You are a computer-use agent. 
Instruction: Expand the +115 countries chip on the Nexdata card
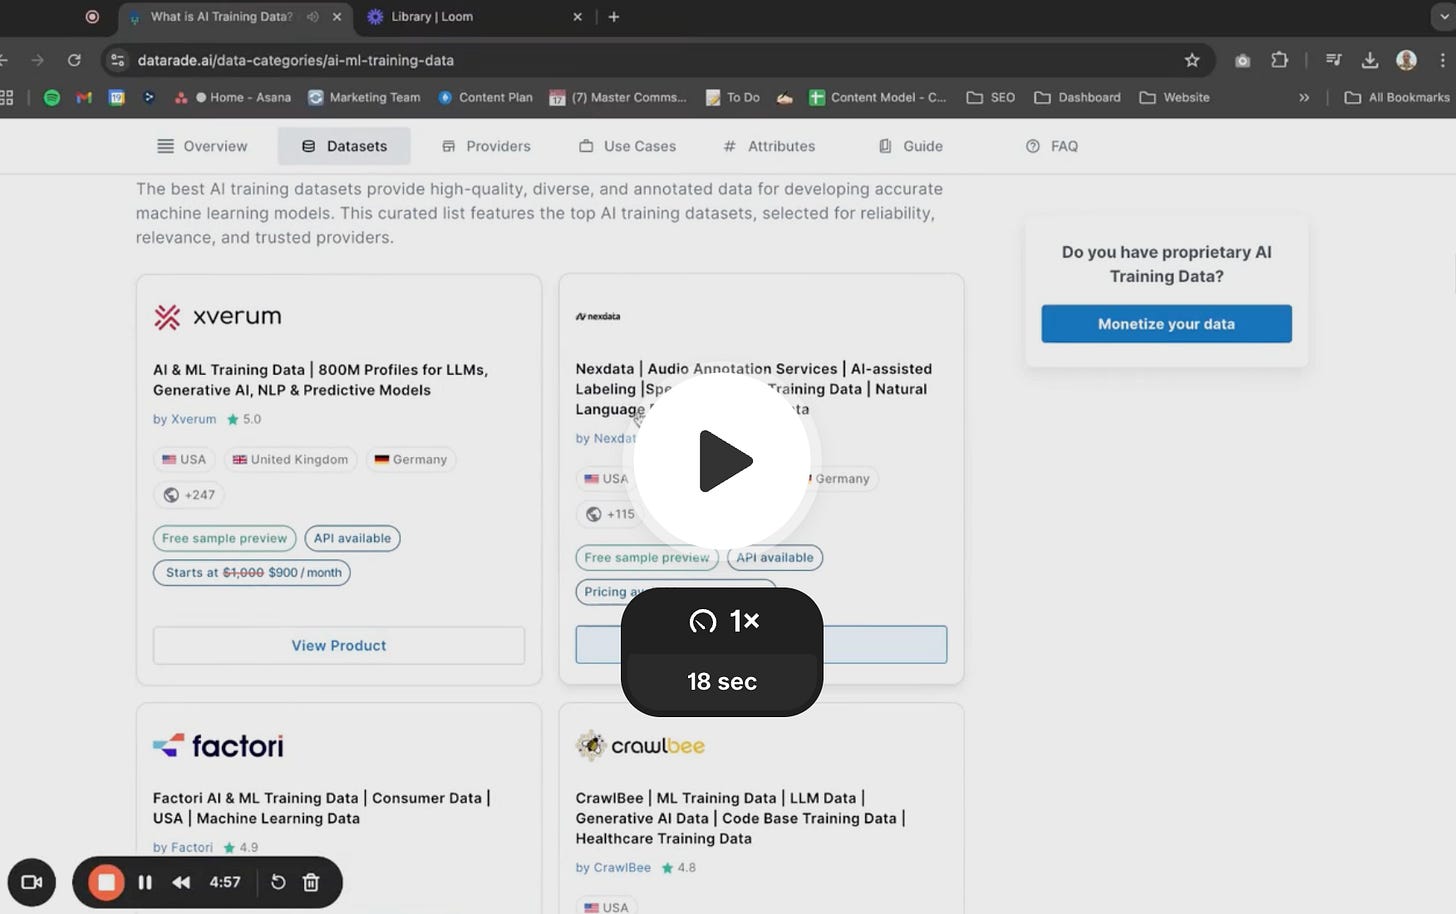point(611,514)
